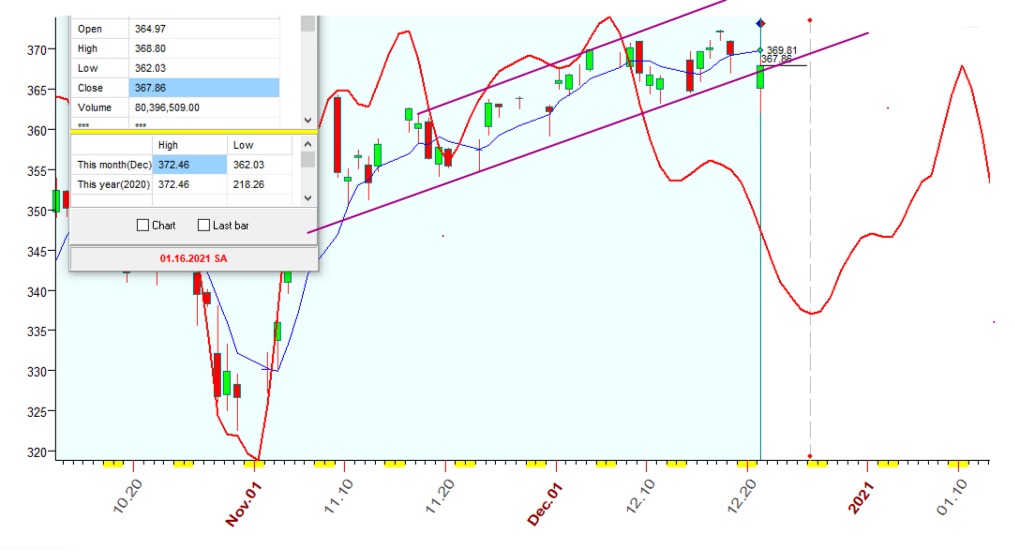Click the 01.16.2021 SA date button
This screenshot has height=558, width=1015.
coord(194,258)
